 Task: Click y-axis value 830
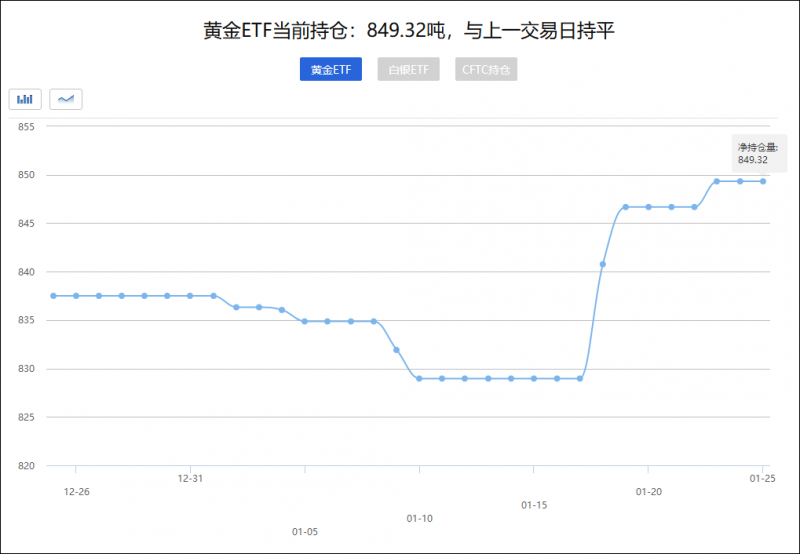pyautogui.click(x=26, y=369)
